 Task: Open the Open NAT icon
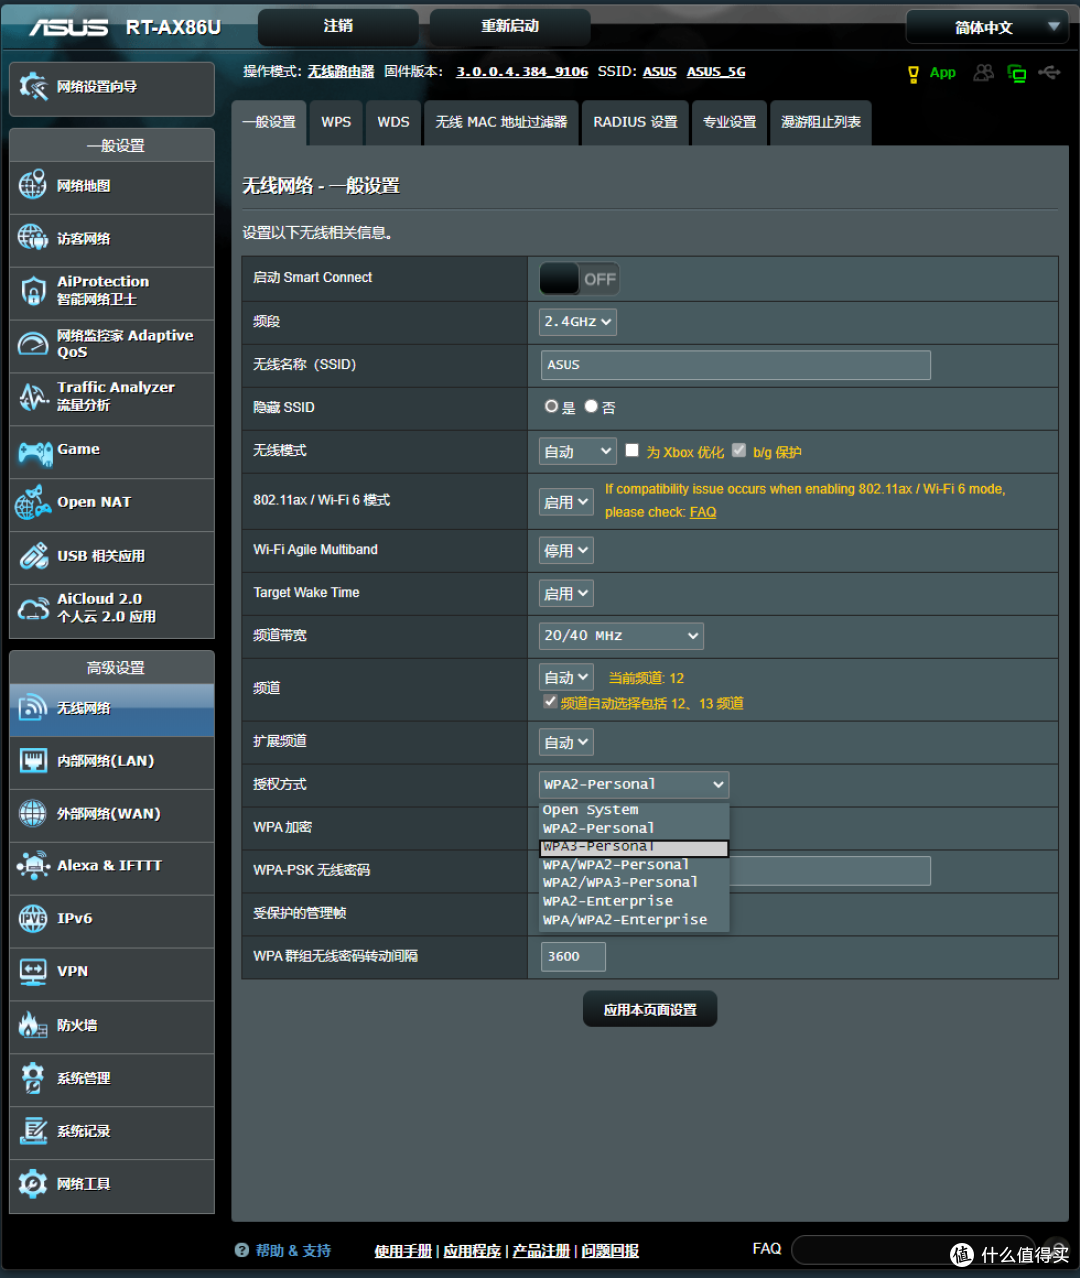pos(33,503)
